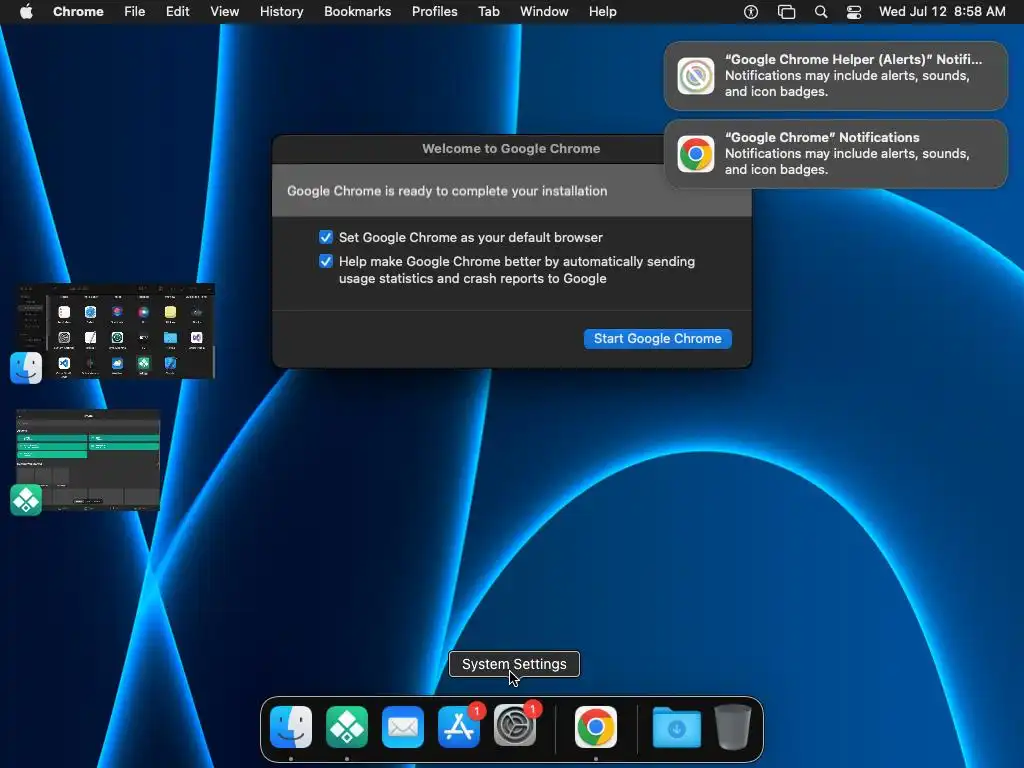
Task: Open Spotlight search in menu bar
Action: point(821,12)
